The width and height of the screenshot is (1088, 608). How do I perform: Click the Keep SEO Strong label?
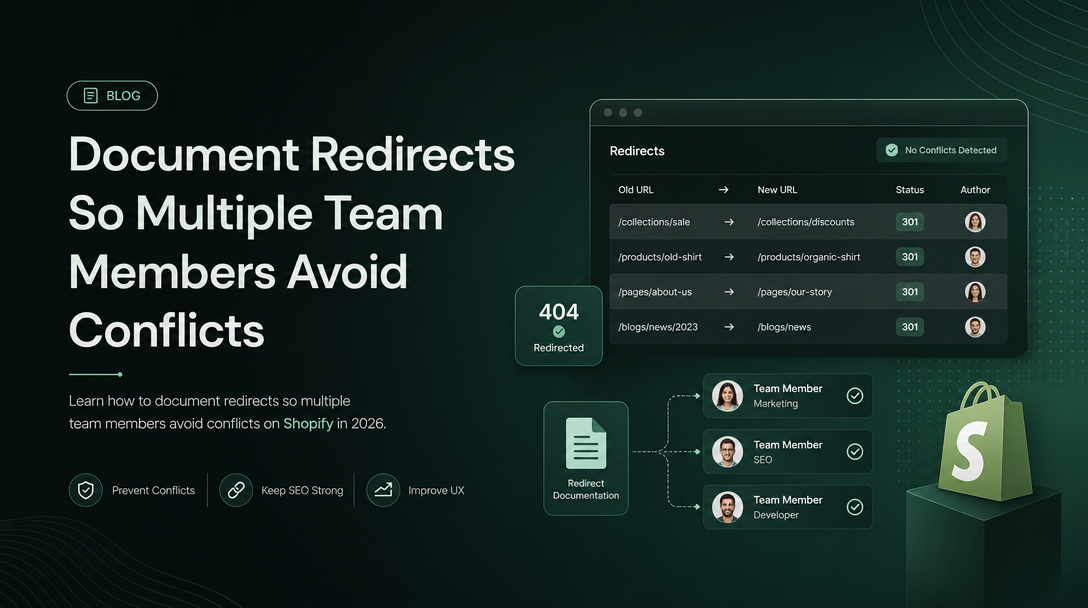[302, 490]
